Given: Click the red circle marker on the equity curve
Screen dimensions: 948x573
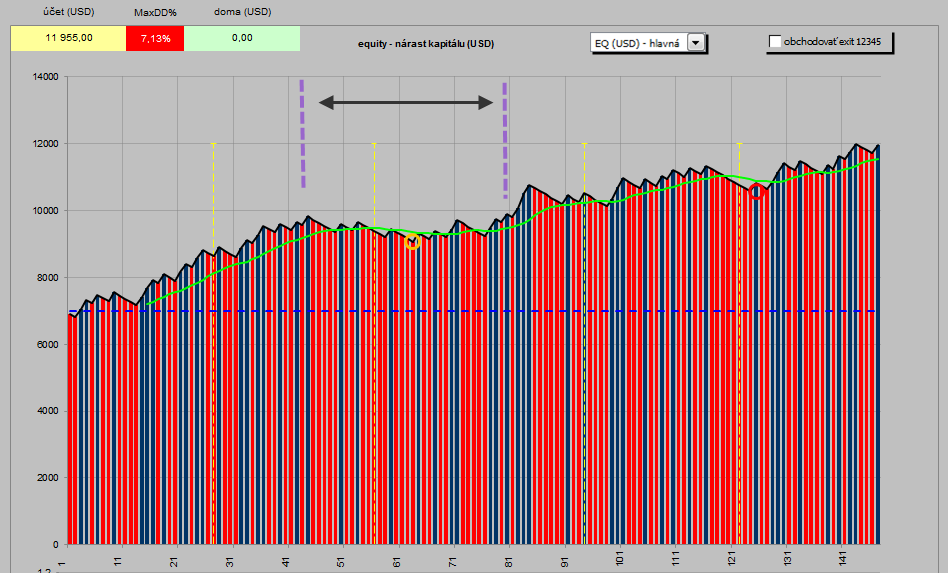Looking at the screenshot, I should point(756,192).
